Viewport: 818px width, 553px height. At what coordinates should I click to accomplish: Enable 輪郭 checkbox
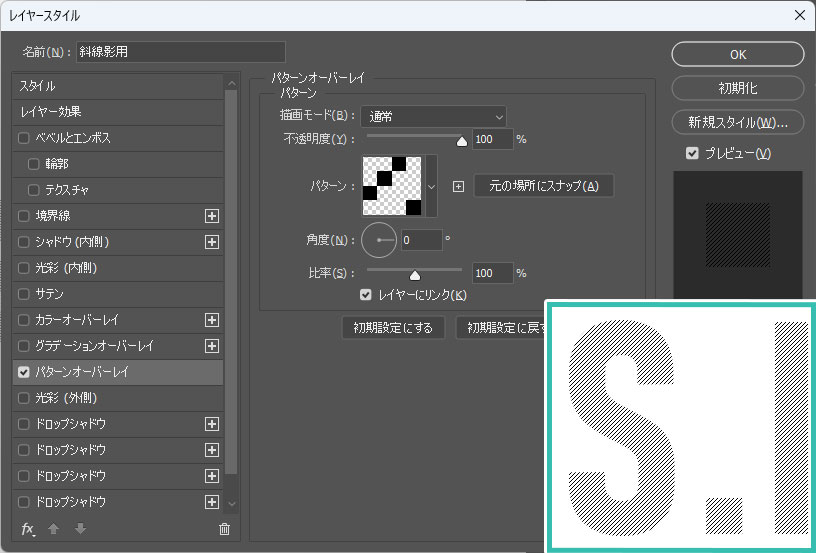coord(33,164)
